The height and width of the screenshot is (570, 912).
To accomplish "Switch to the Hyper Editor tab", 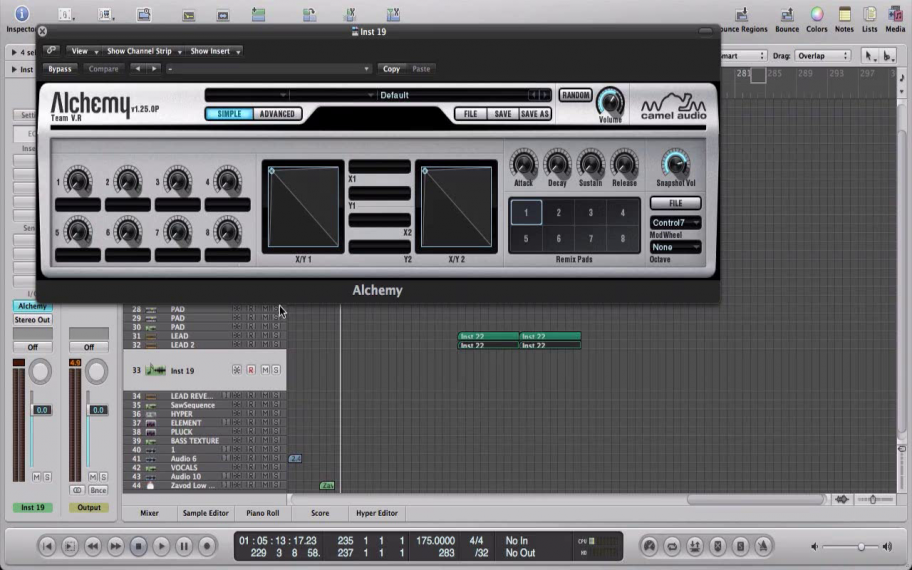I will 377,513.
